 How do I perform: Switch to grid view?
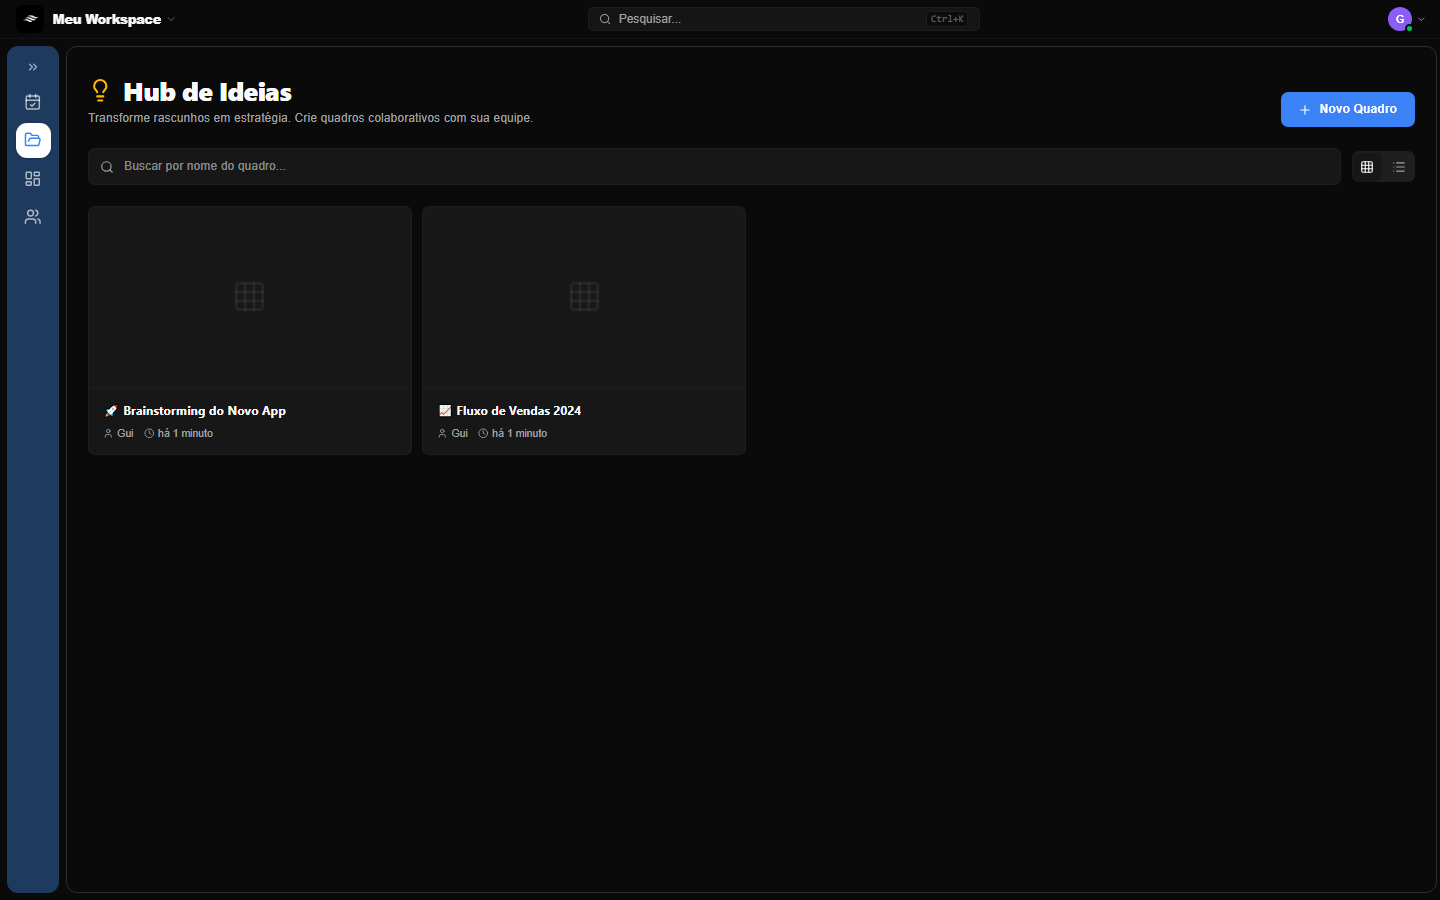1367,167
